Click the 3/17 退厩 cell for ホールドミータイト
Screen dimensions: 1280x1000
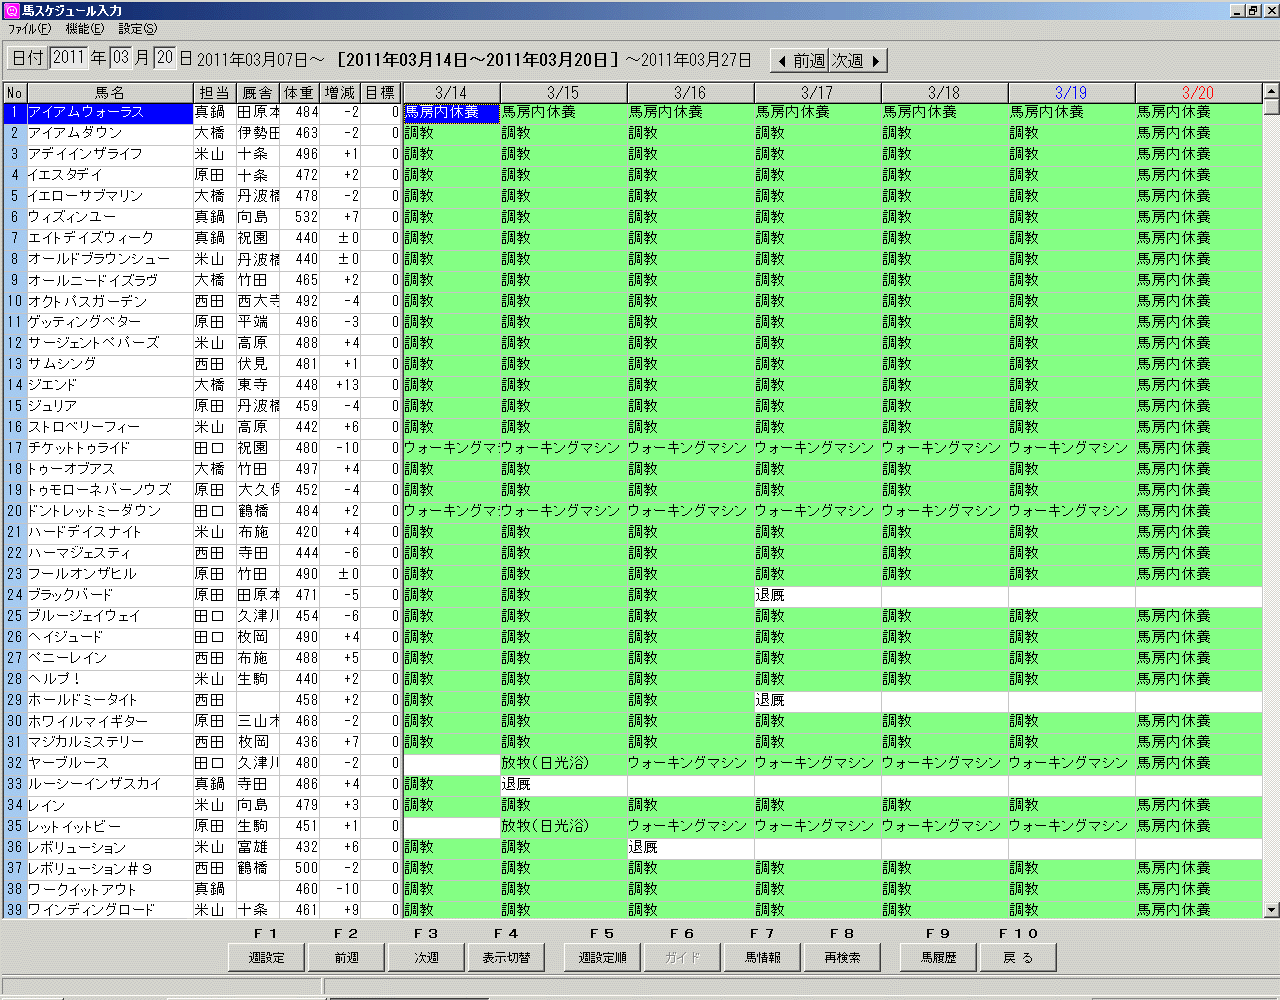tap(817, 700)
